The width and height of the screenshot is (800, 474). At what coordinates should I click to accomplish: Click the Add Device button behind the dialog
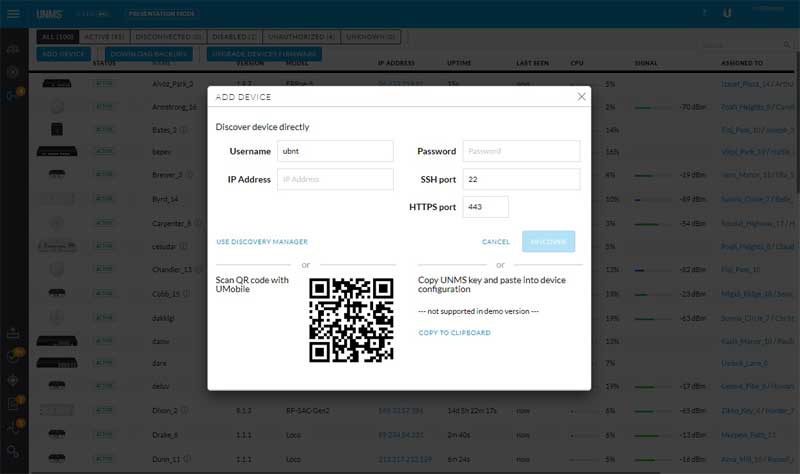pos(63,54)
